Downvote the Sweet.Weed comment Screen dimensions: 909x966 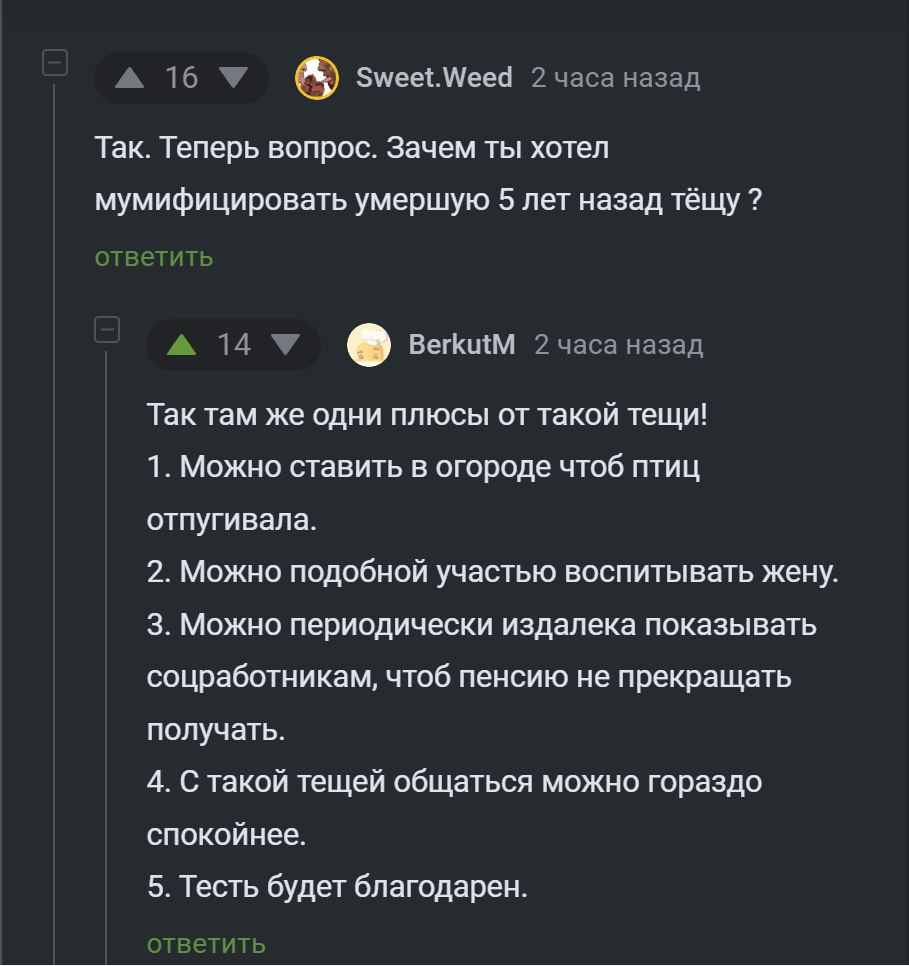pos(233,78)
